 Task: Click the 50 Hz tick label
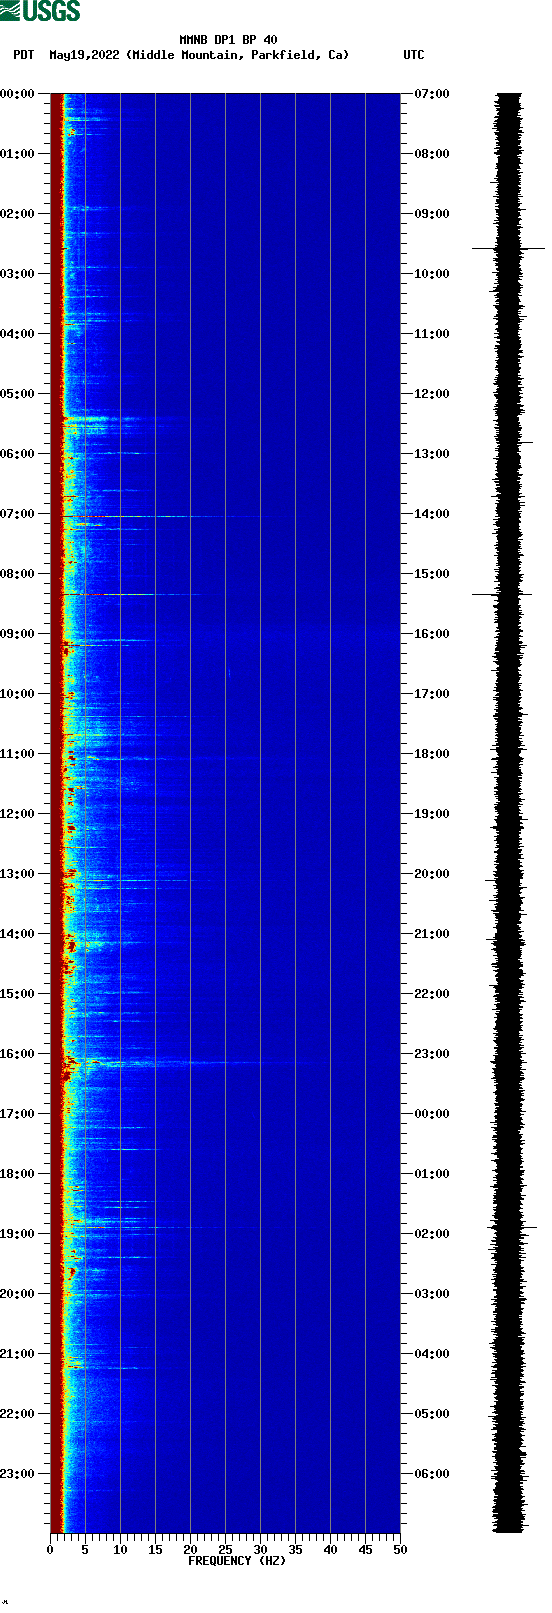tap(400, 1550)
